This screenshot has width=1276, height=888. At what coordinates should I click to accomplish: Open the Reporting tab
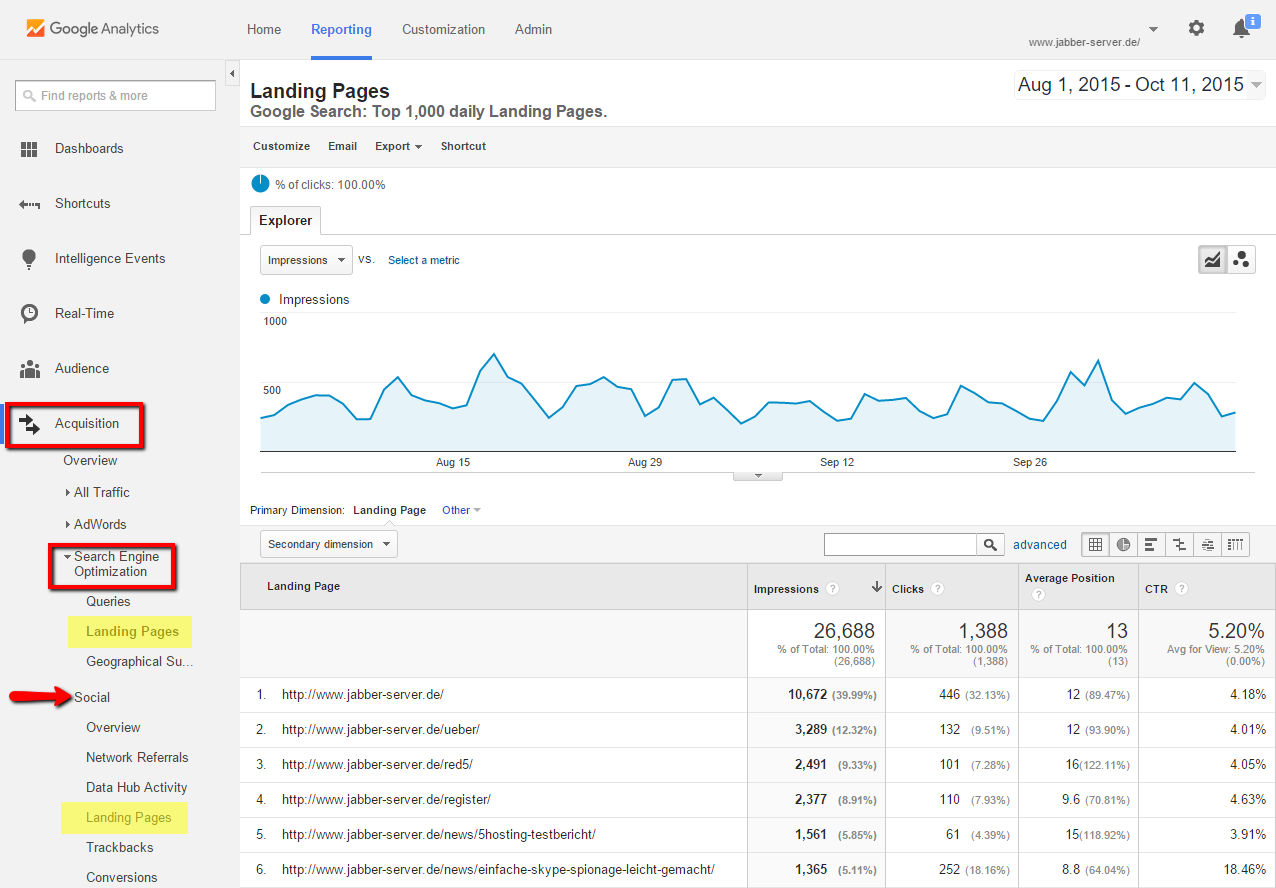tap(341, 29)
